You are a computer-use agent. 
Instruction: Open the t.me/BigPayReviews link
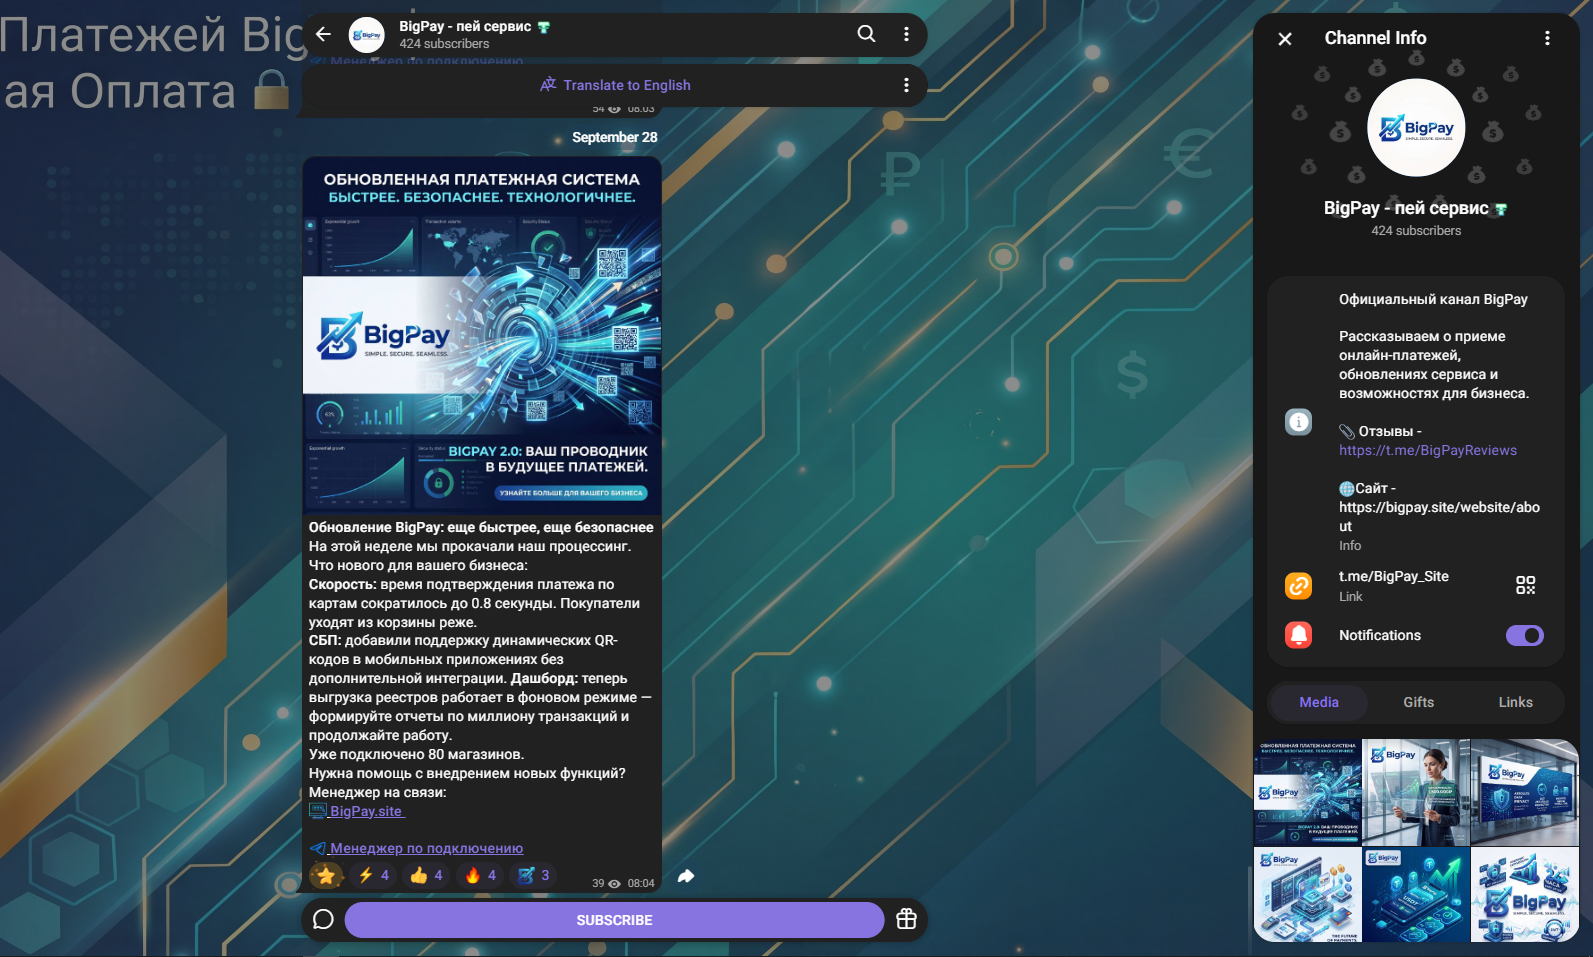tap(1428, 450)
